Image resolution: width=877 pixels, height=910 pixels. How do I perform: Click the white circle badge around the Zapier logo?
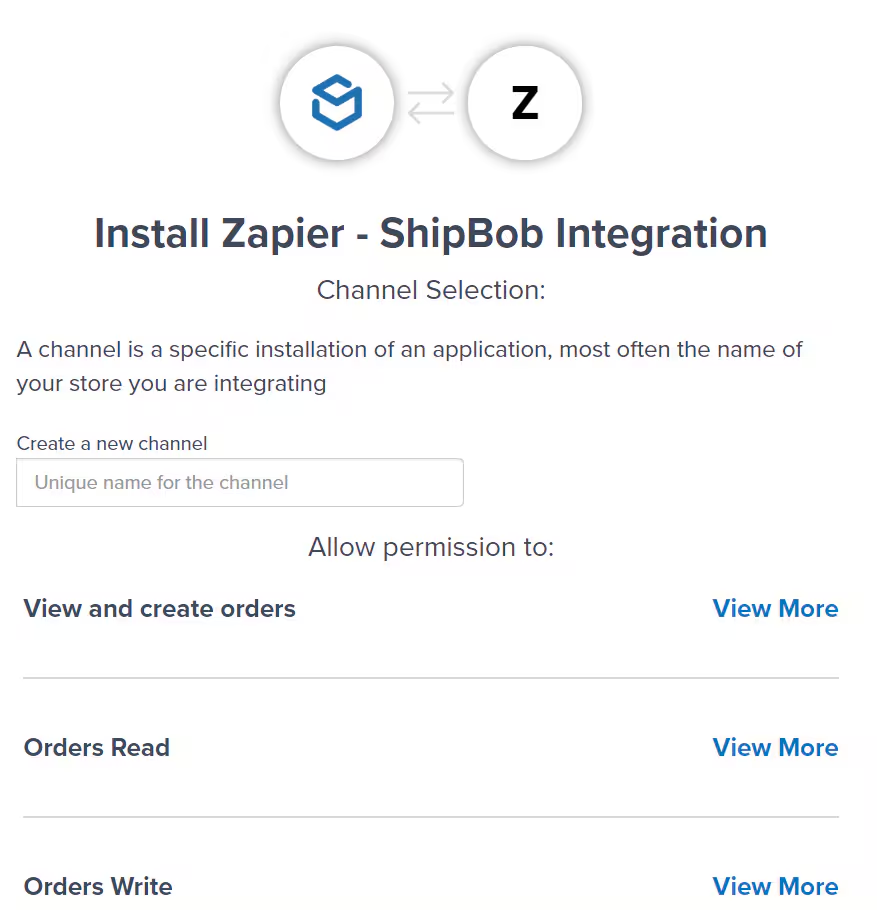(524, 60)
